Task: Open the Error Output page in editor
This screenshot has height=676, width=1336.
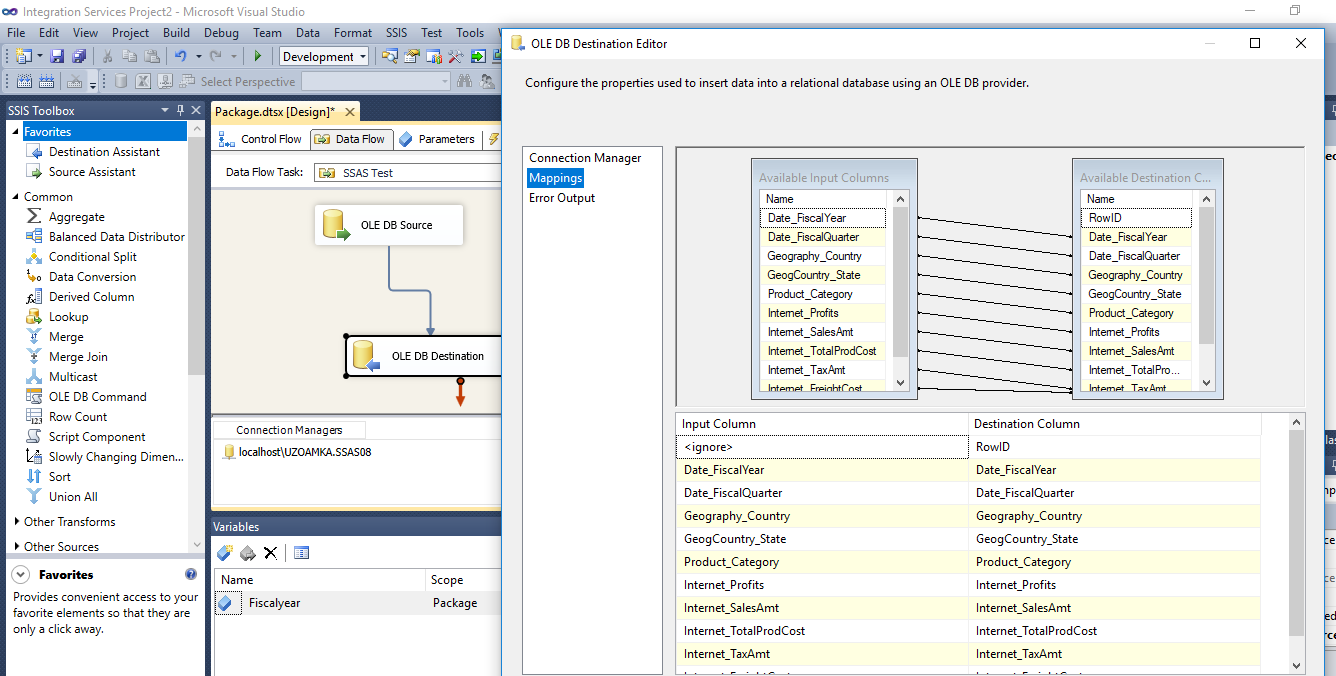Action: 562,198
